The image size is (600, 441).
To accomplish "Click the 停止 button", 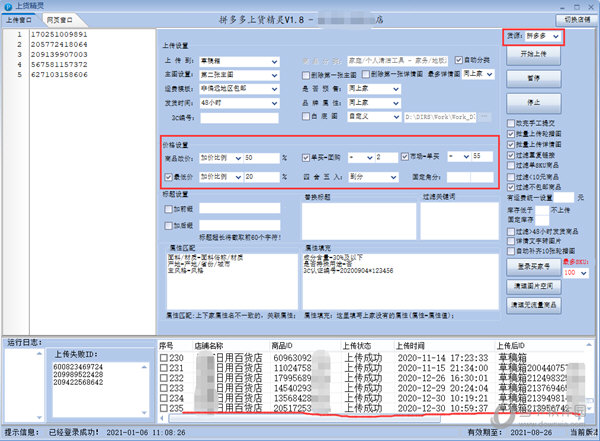I will (x=534, y=103).
